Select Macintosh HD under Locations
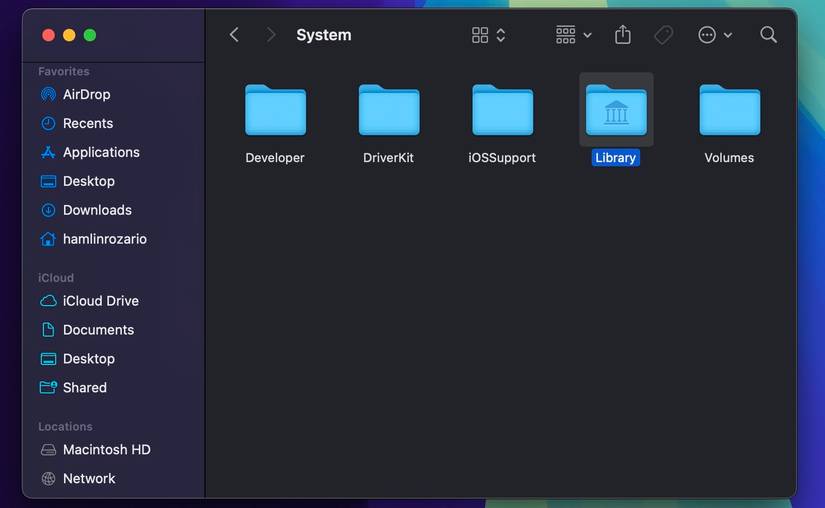825x508 pixels. (106, 450)
